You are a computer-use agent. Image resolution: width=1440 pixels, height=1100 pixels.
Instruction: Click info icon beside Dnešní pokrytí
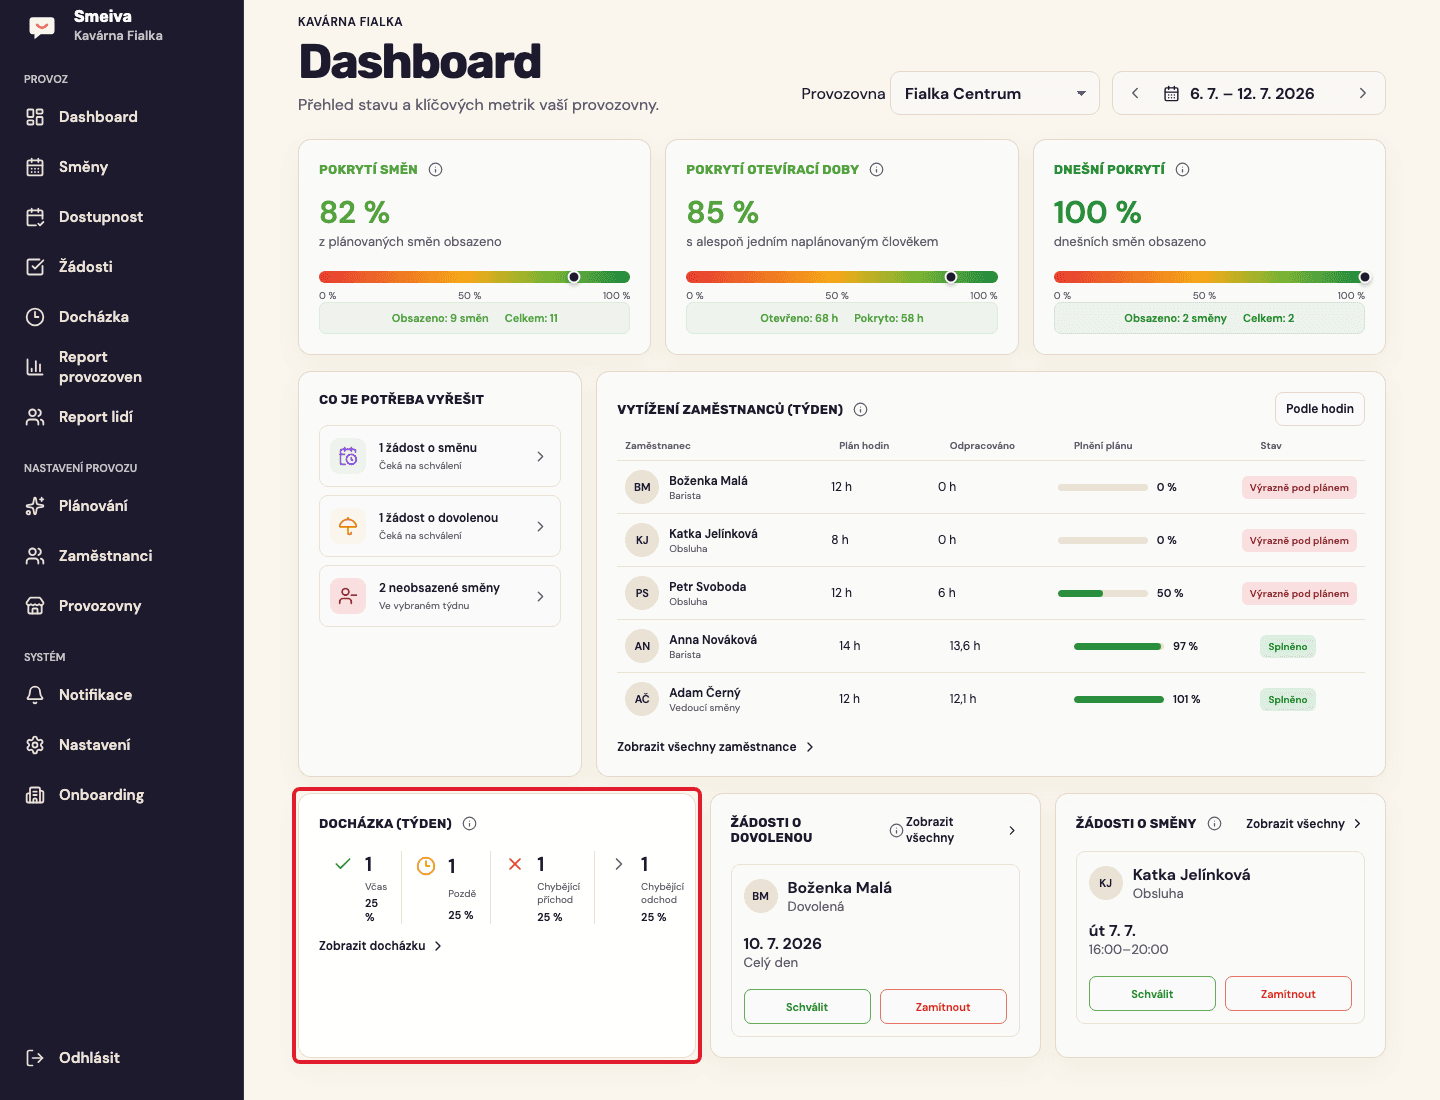tap(1183, 170)
